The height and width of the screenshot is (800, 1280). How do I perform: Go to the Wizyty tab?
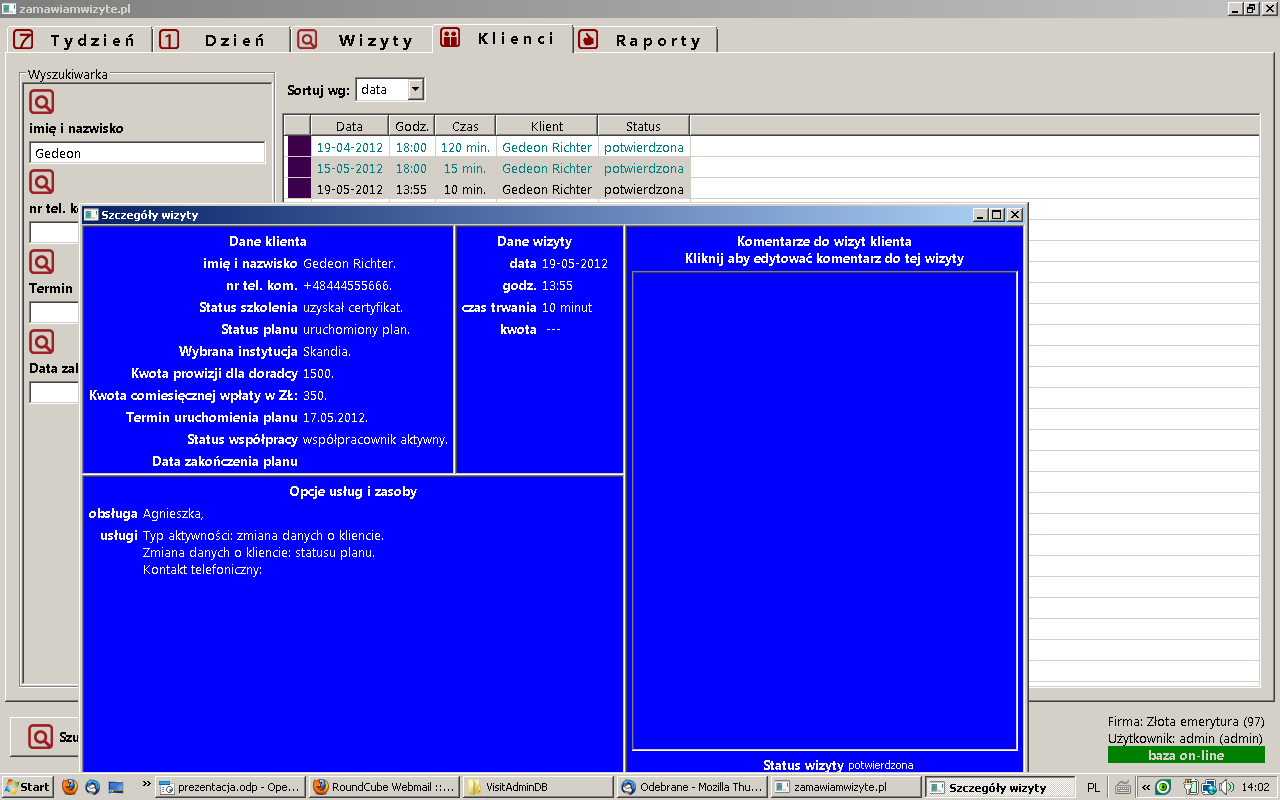362,40
